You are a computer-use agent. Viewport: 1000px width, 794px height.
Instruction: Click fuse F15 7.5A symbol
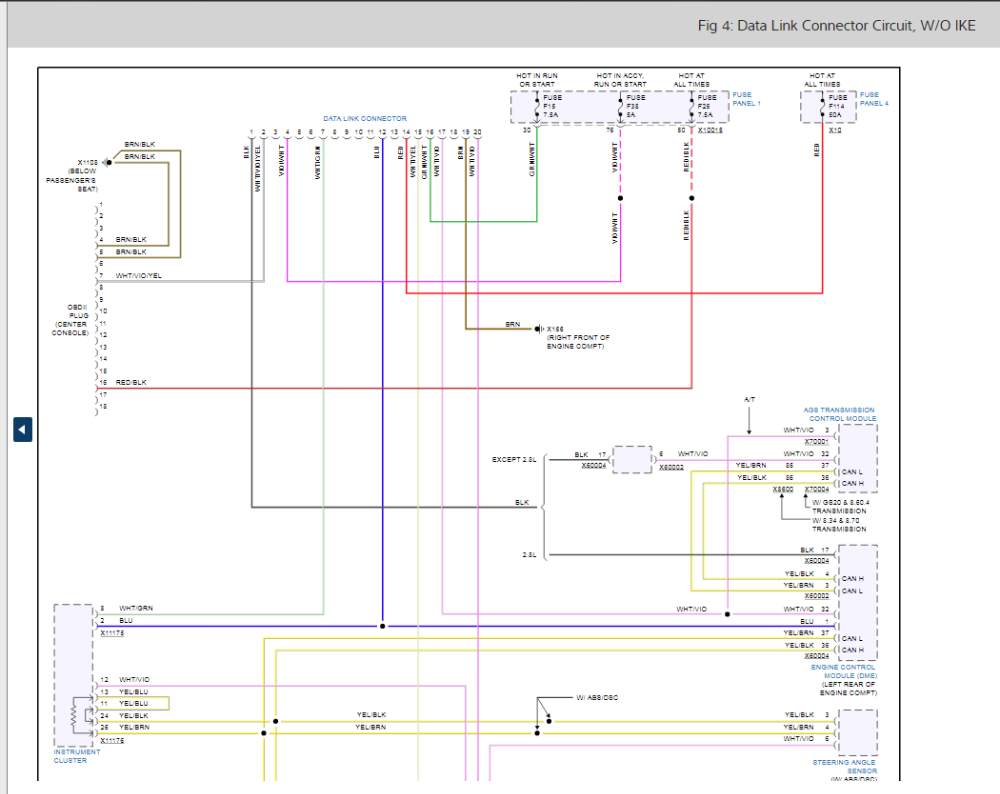(x=538, y=106)
